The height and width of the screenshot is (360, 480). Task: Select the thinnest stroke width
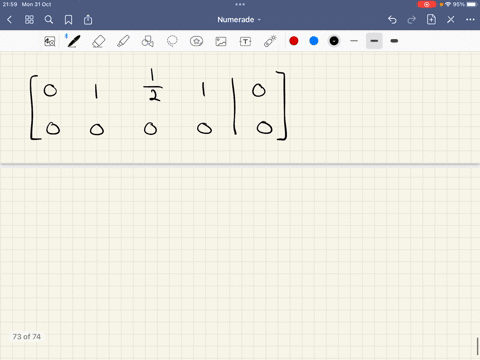(354, 41)
